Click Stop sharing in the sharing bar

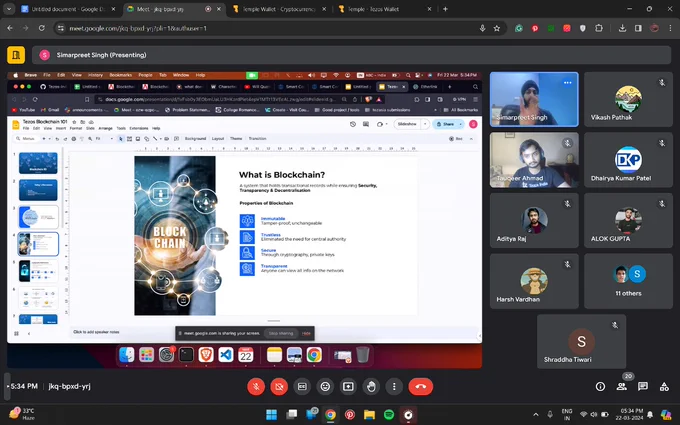(281, 333)
